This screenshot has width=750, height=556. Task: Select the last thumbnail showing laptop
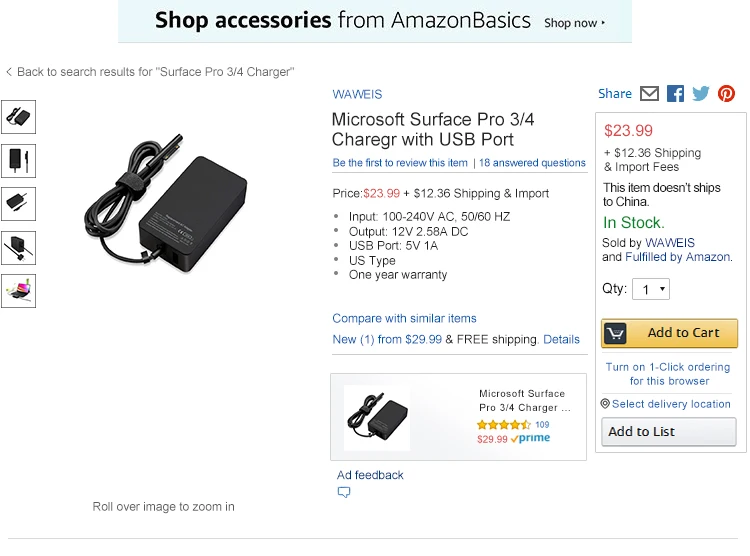18,290
